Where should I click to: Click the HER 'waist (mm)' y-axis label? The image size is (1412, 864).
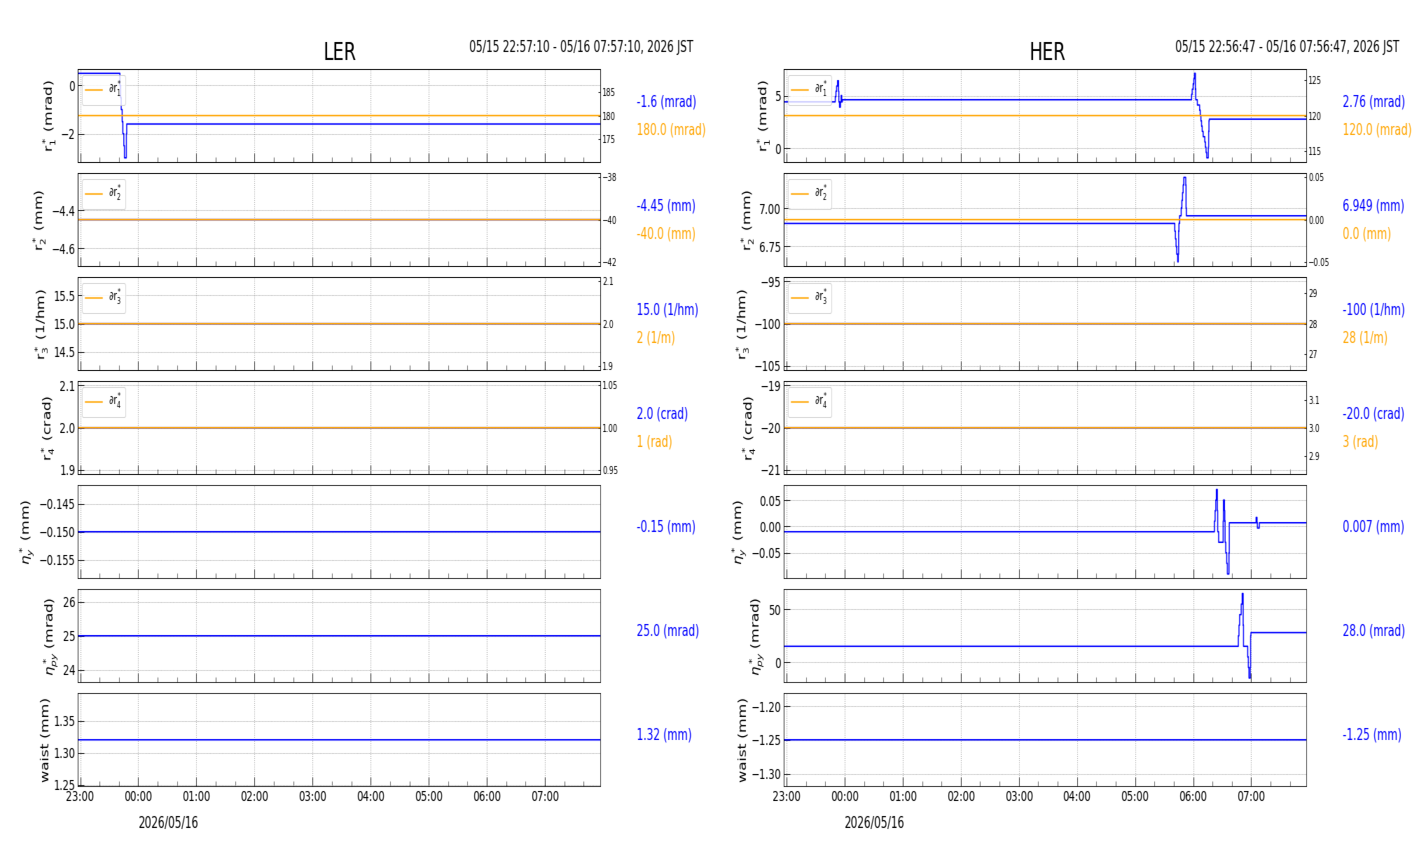[x=743, y=740]
